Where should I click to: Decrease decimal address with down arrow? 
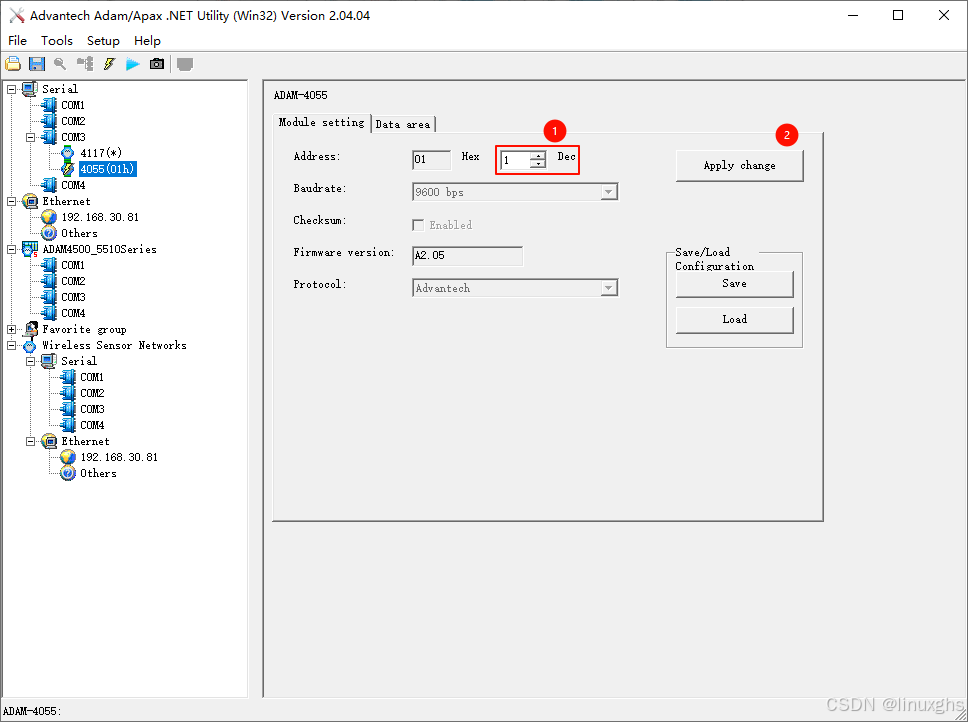[x=538, y=164]
